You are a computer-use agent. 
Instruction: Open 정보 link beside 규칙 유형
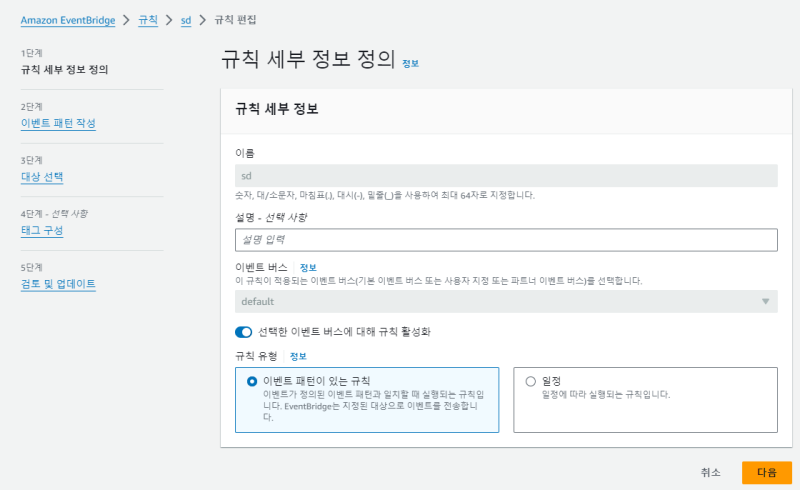297,356
